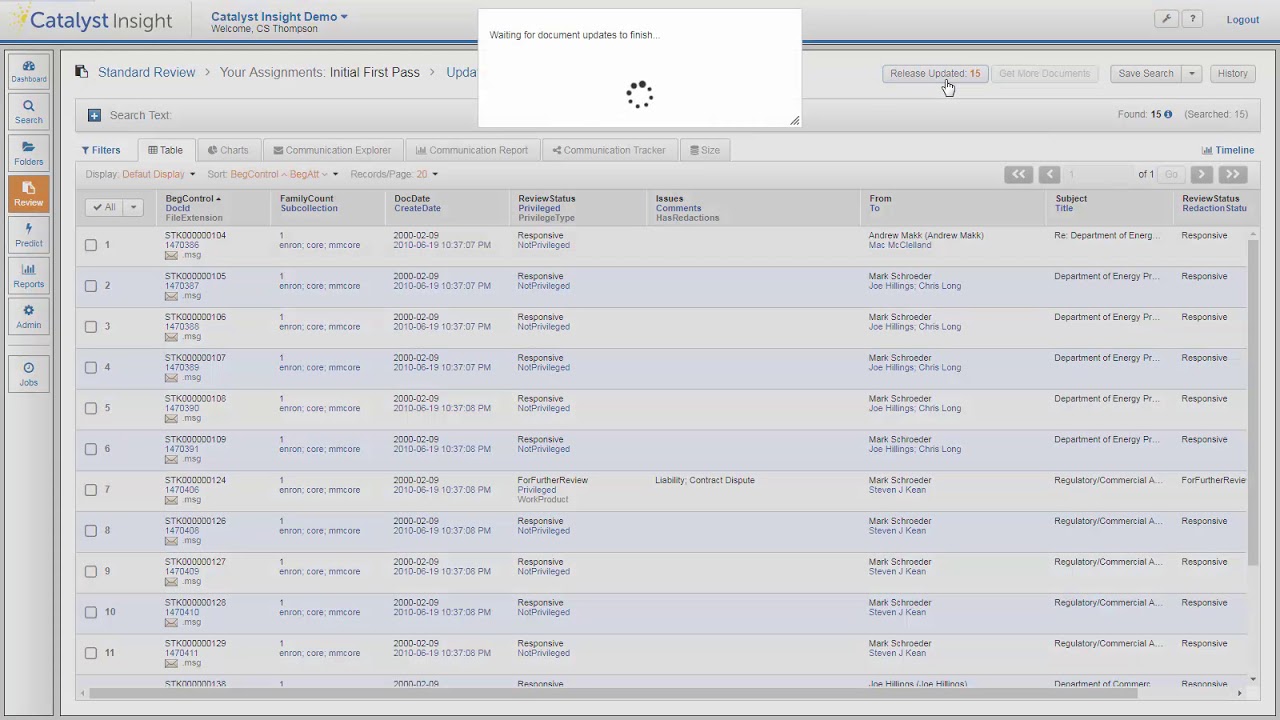The image size is (1280, 720).
Task: Open the Review sidebar icon
Action: (28, 194)
